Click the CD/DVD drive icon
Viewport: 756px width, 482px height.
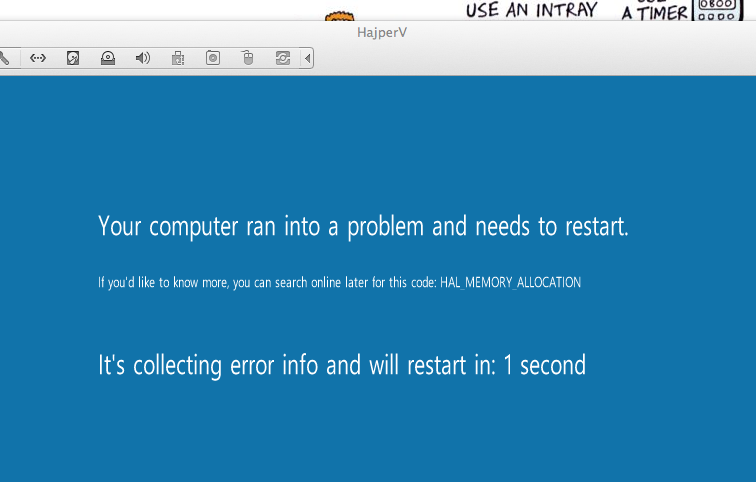click(108, 58)
